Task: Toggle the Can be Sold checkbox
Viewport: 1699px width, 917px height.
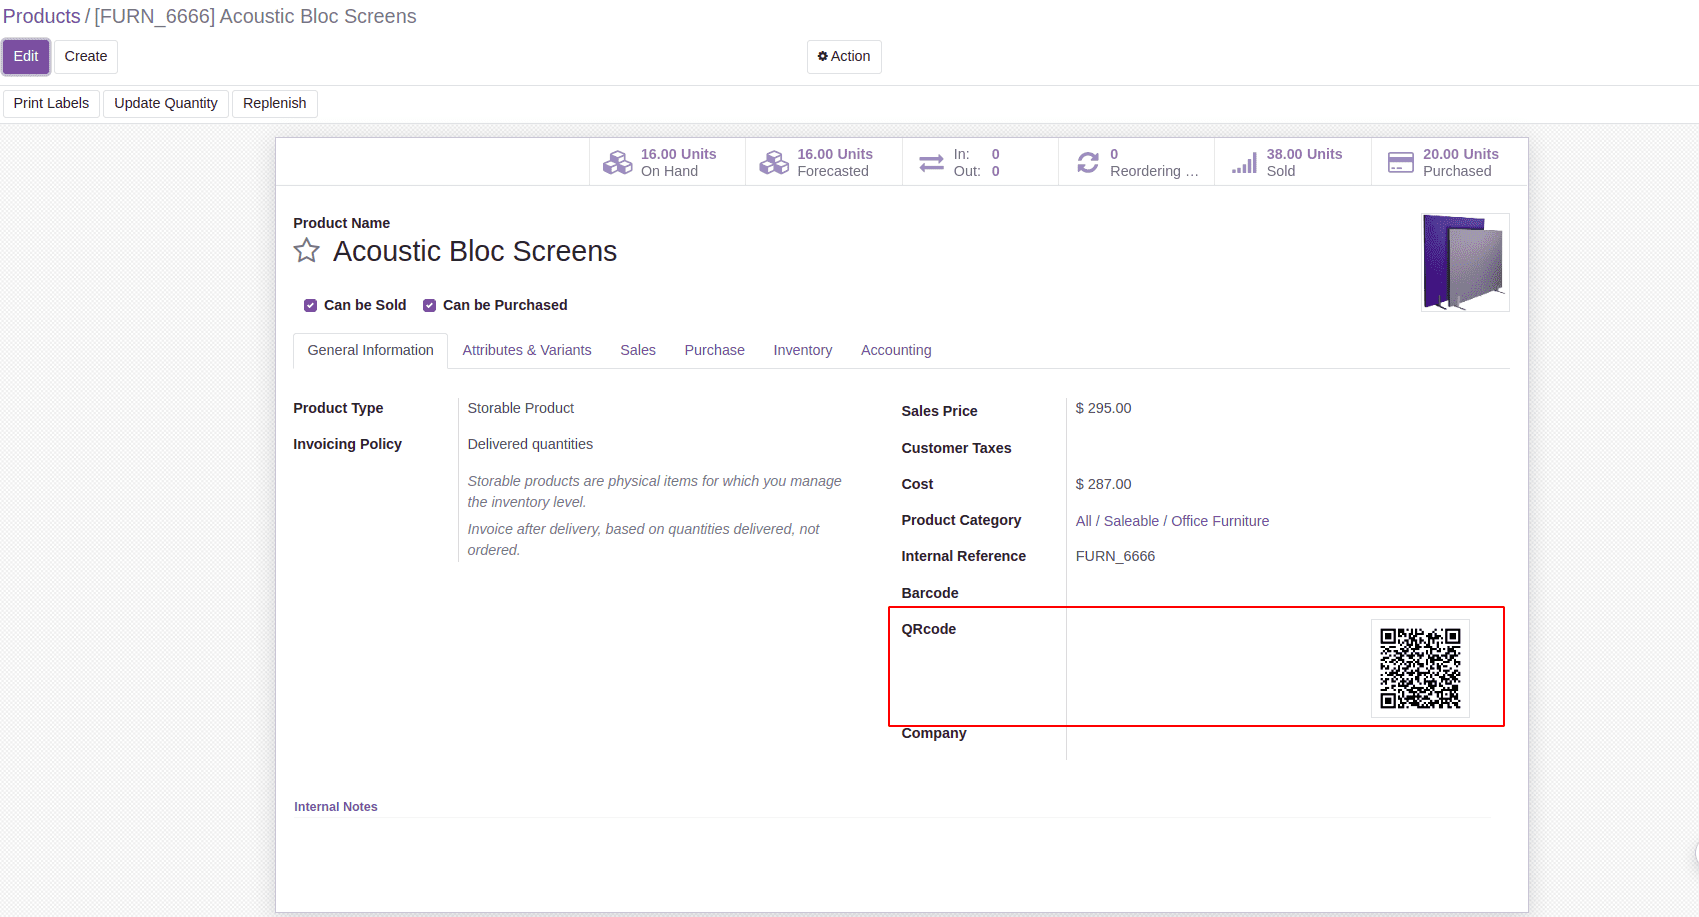Action: coord(311,306)
